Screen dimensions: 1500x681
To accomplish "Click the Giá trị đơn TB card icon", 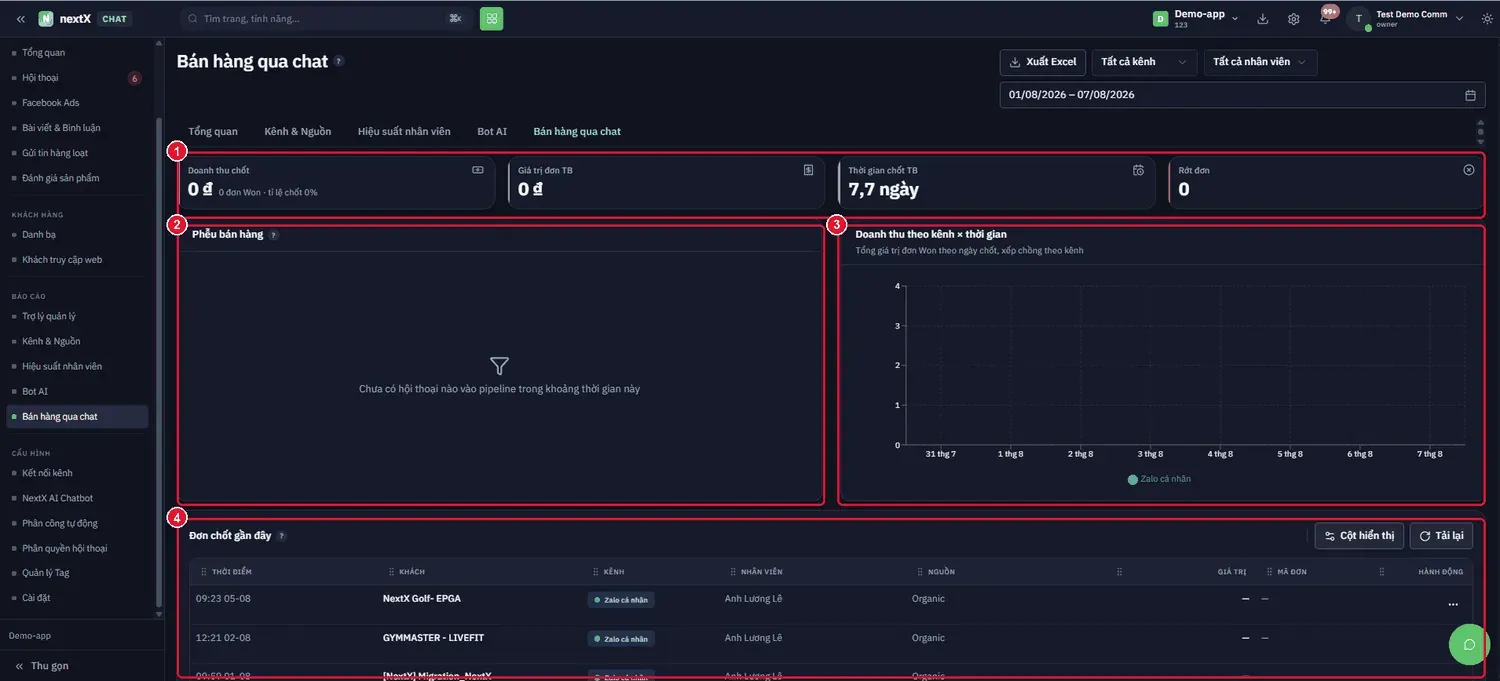I will pyautogui.click(x=808, y=170).
